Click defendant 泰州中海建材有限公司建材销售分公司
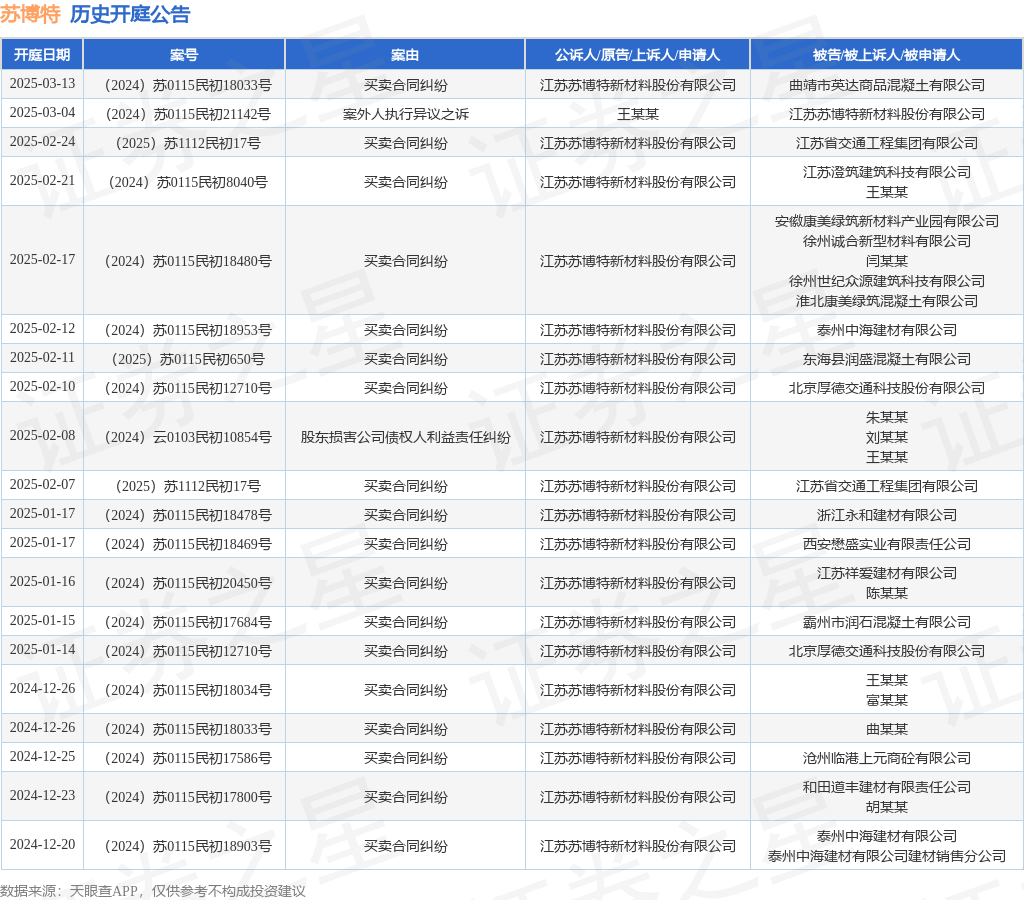1024x900 pixels. click(887, 856)
